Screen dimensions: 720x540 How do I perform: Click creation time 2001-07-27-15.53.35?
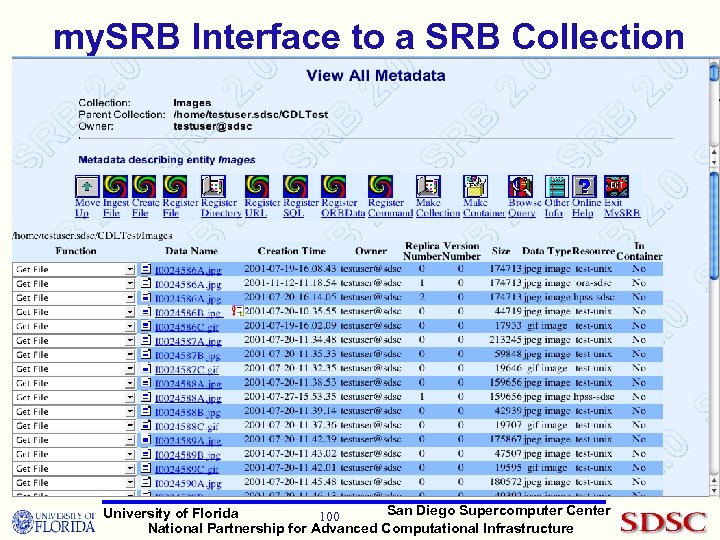click(x=290, y=397)
